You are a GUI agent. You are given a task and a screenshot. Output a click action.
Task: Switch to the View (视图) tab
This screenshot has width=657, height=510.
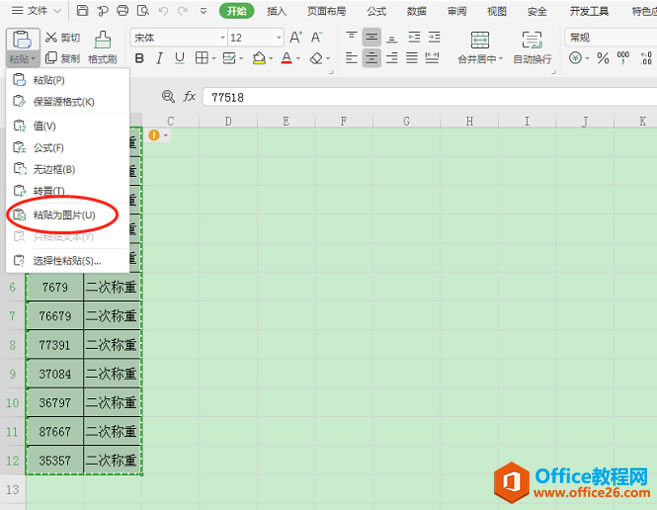[x=497, y=11]
